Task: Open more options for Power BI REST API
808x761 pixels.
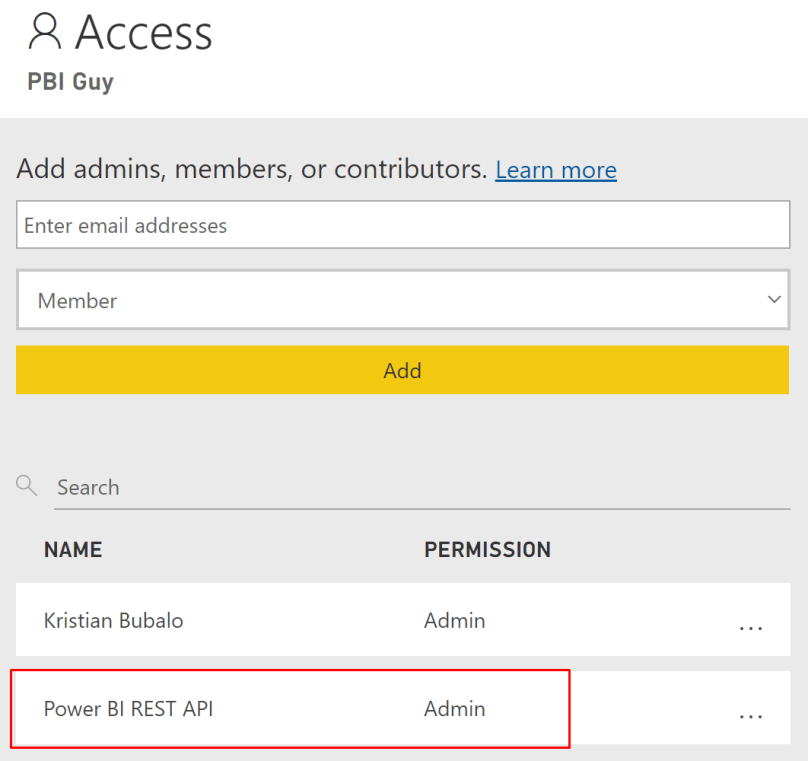Action: click(x=750, y=716)
